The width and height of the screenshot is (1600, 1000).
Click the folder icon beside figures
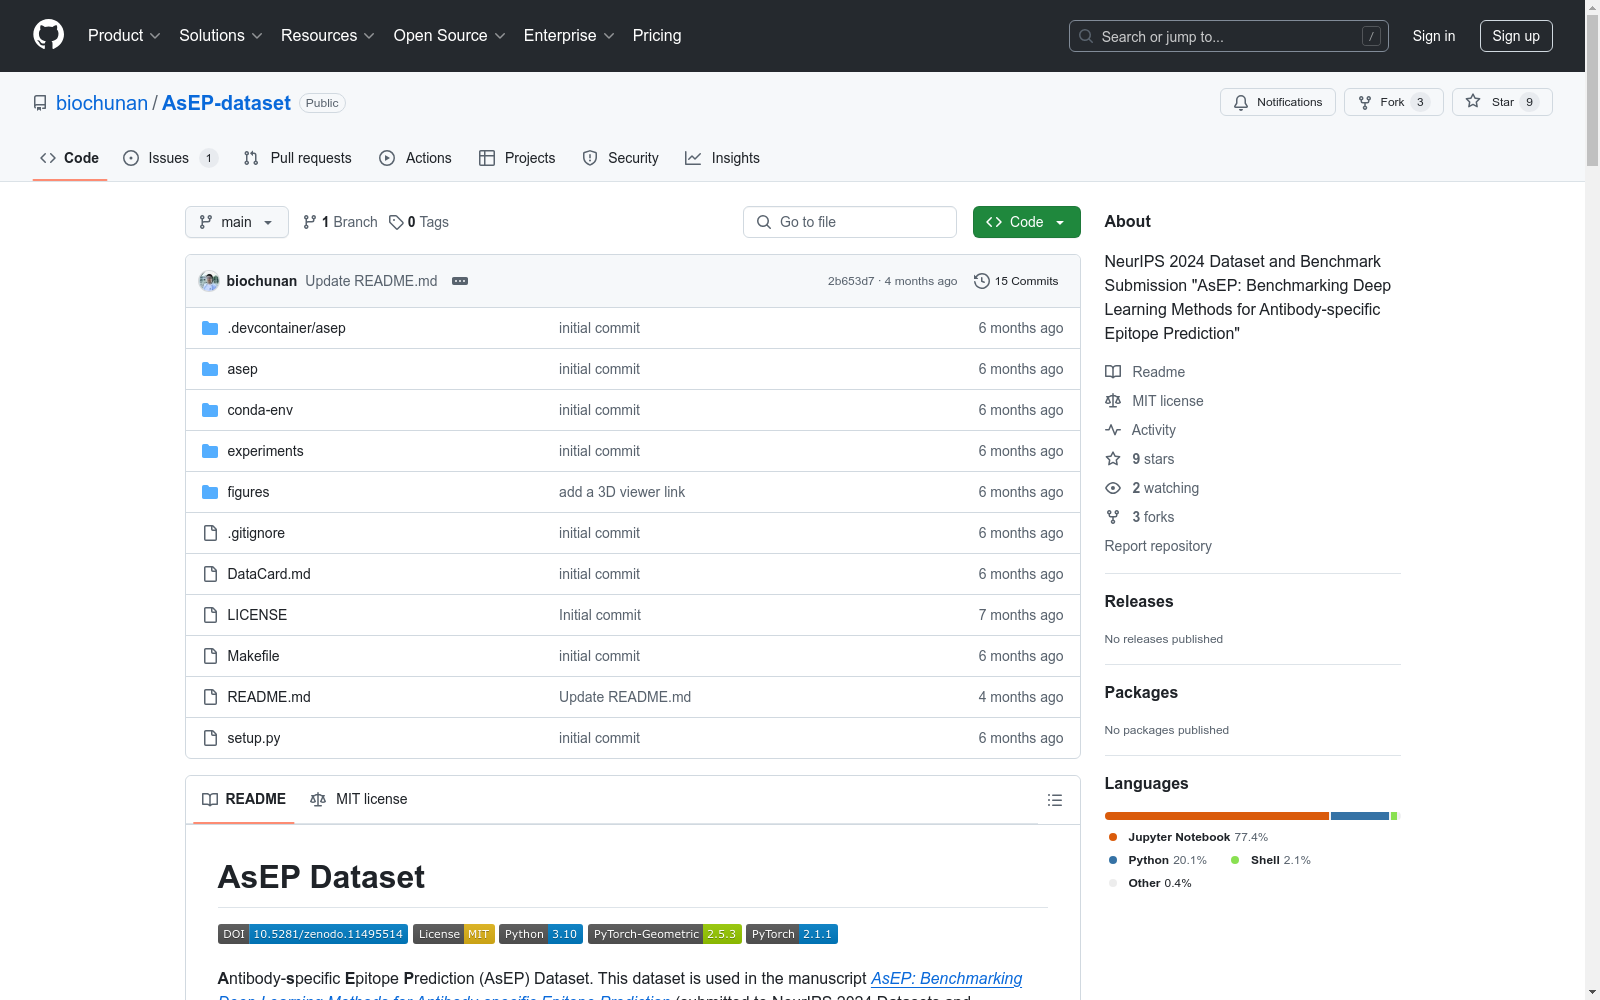pyautogui.click(x=210, y=492)
